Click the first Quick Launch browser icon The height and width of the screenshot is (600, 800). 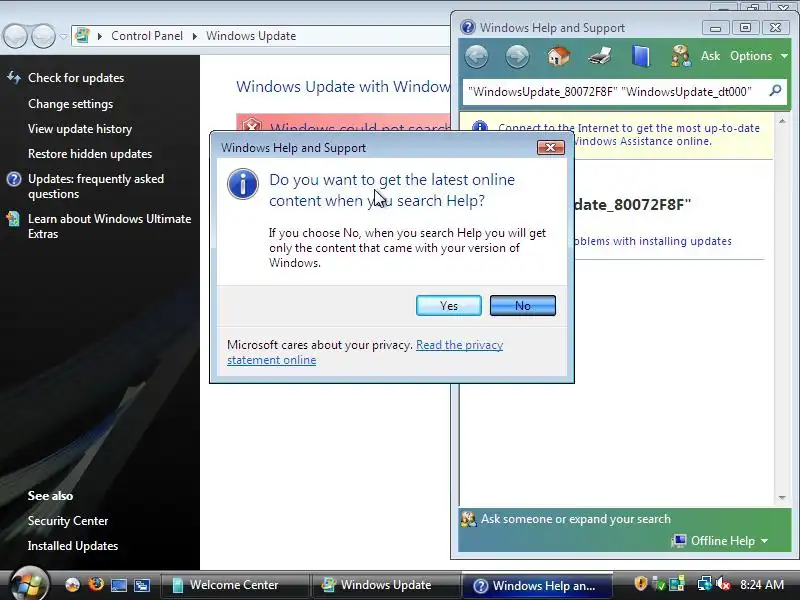(72, 585)
